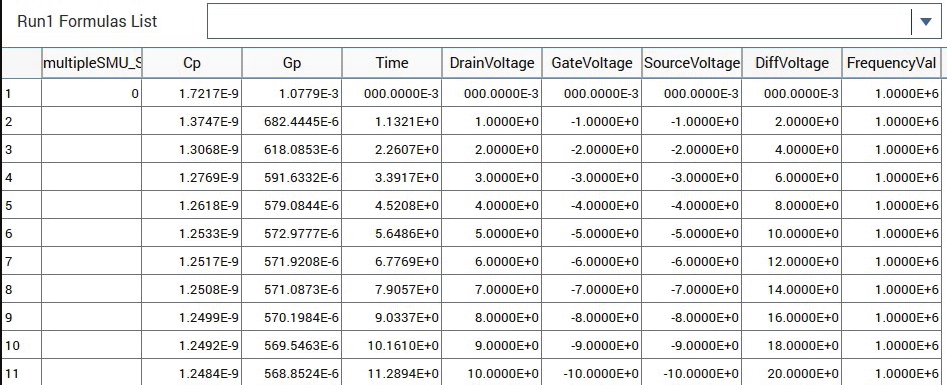947x385 pixels.
Task: Select the DiffVoltage column header
Action: 792,63
